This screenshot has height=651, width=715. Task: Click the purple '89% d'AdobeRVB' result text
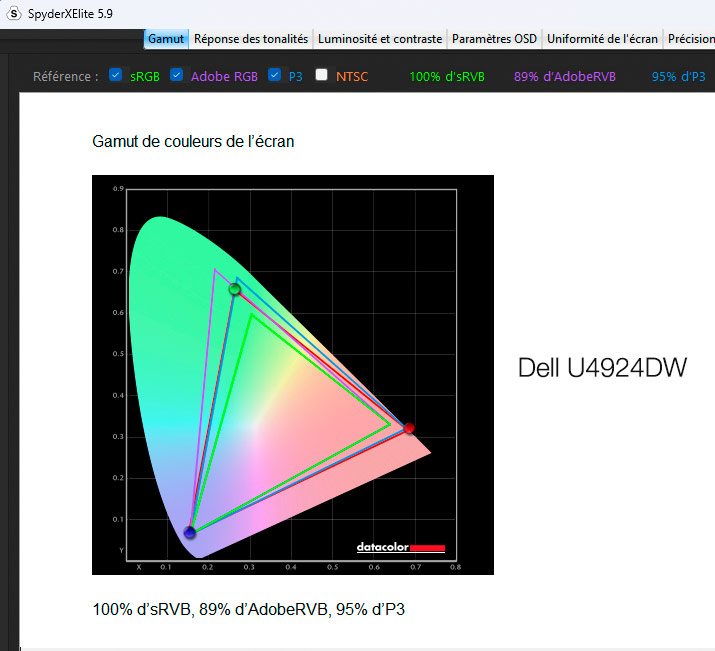[x=565, y=77]
